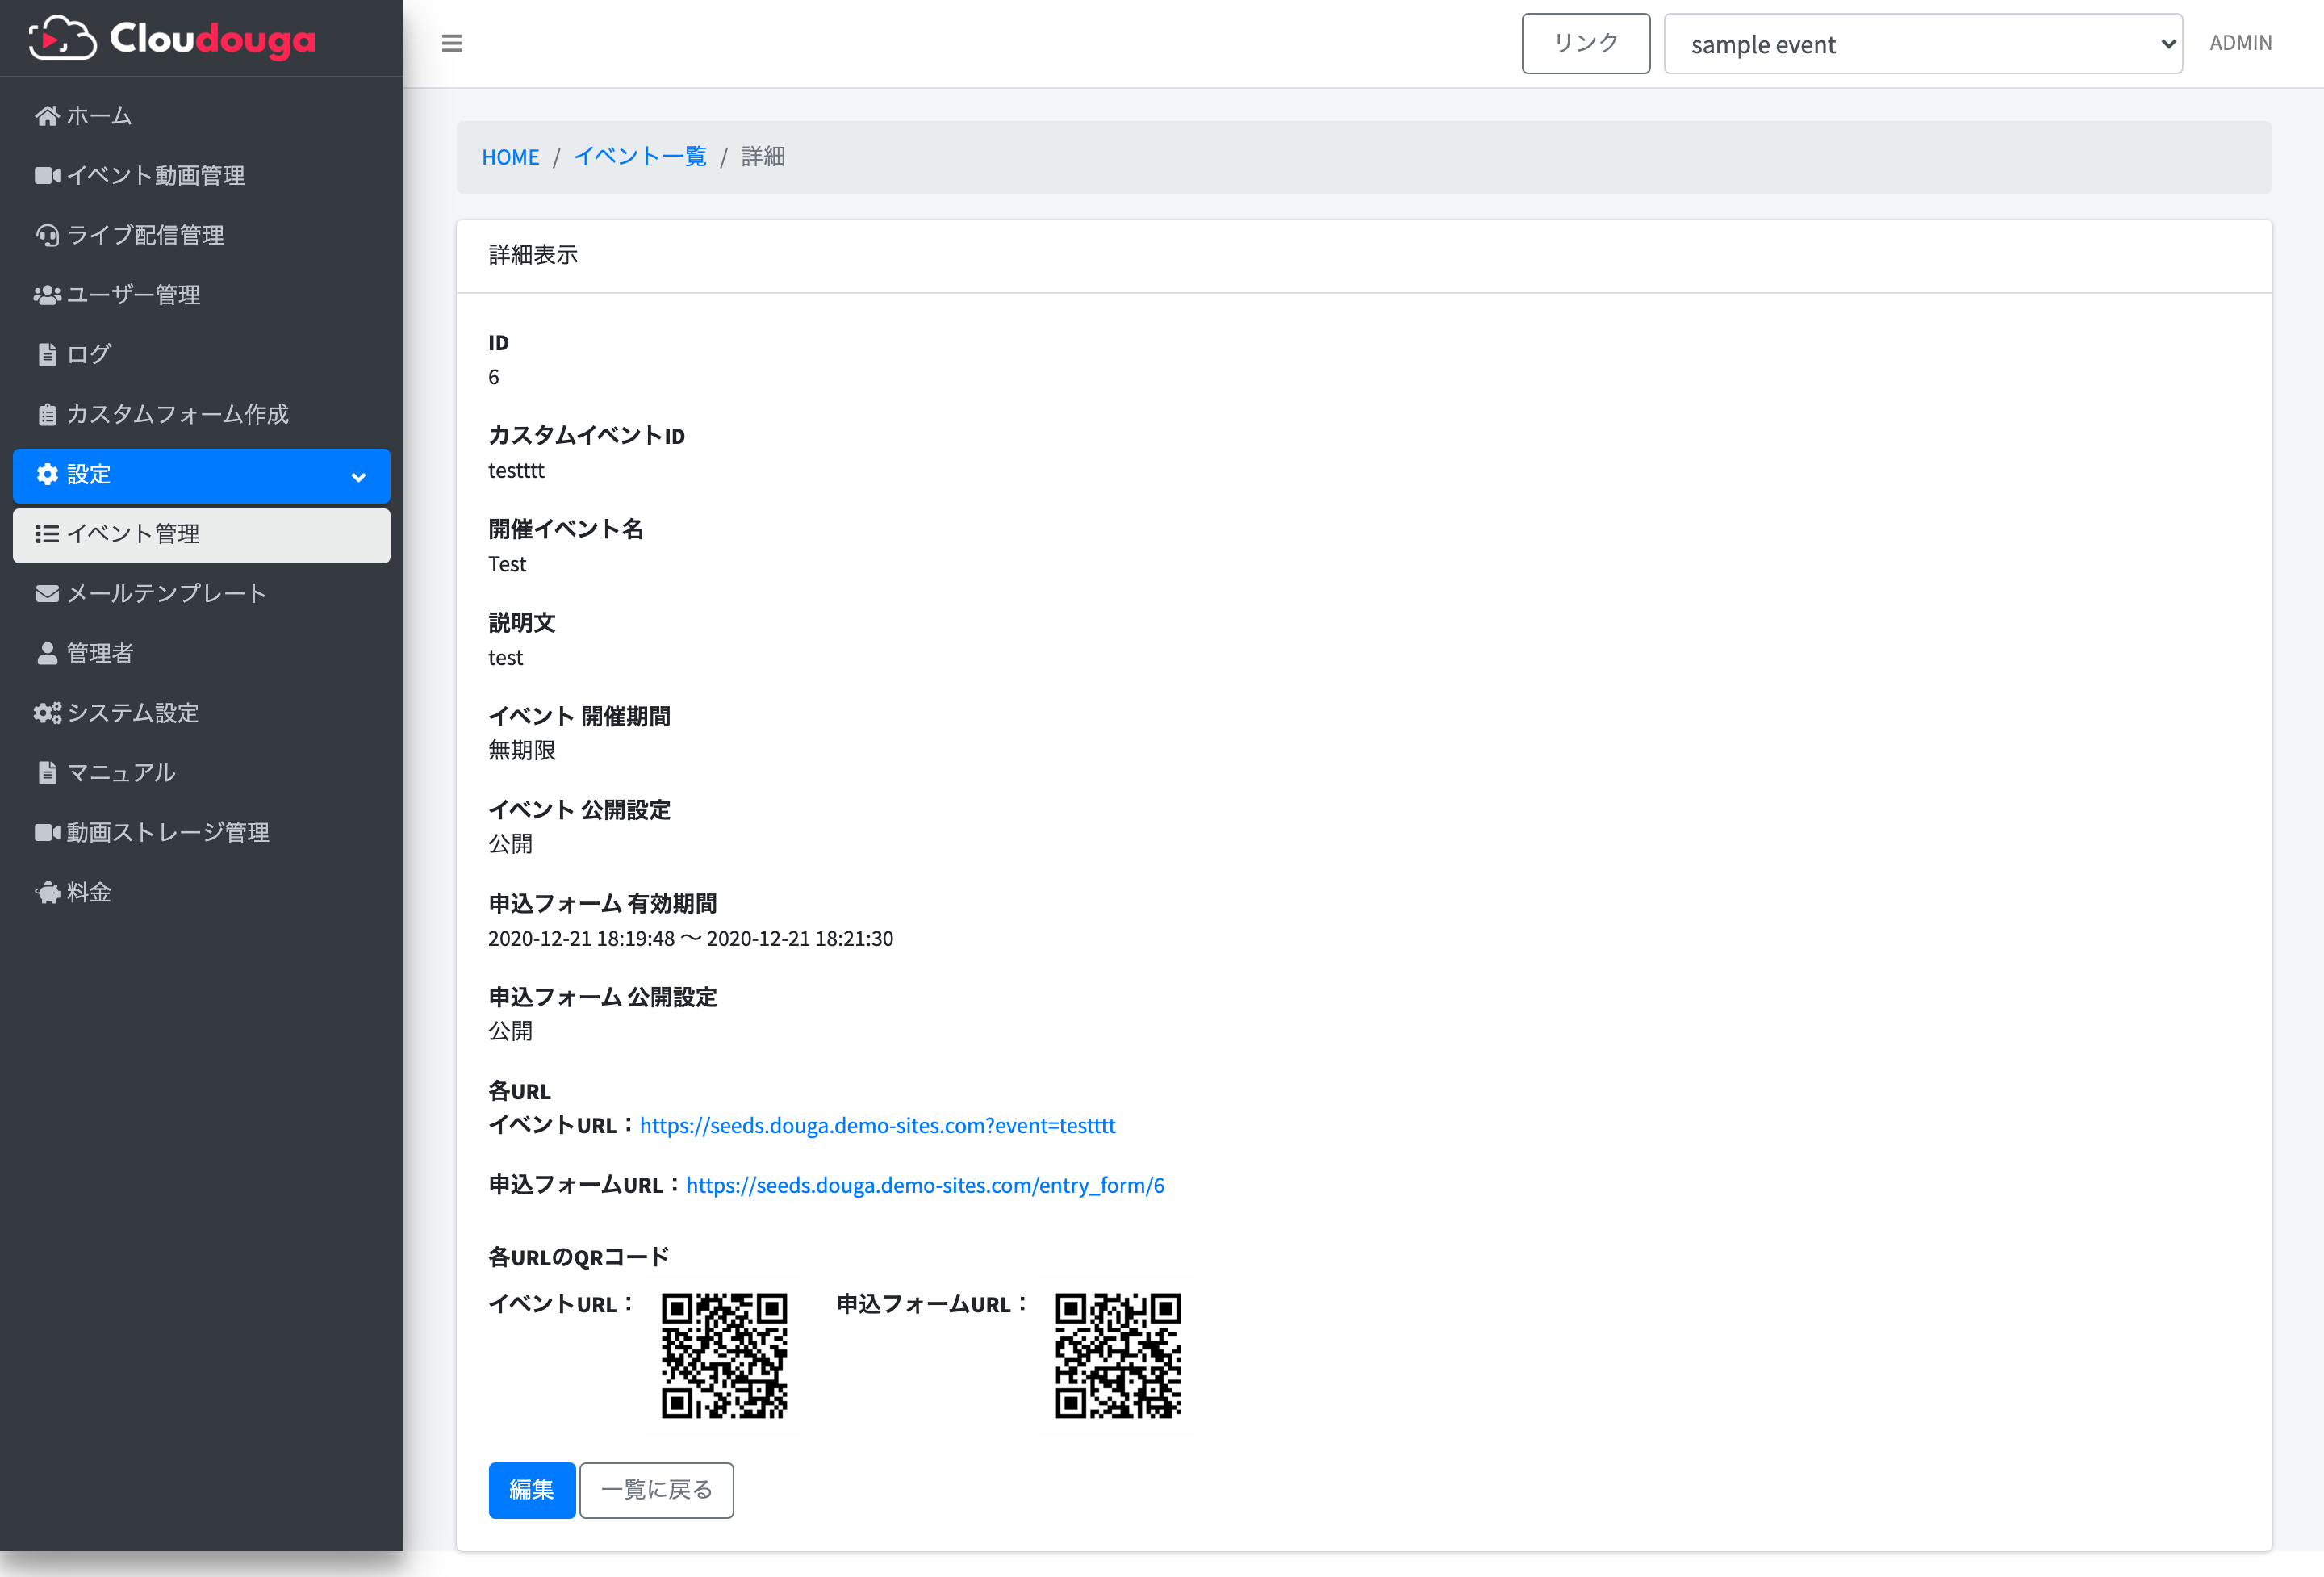Open イベント動画管理 in sidebar
Viewport: 2324px width, 1577px height.
pos(201,176)
